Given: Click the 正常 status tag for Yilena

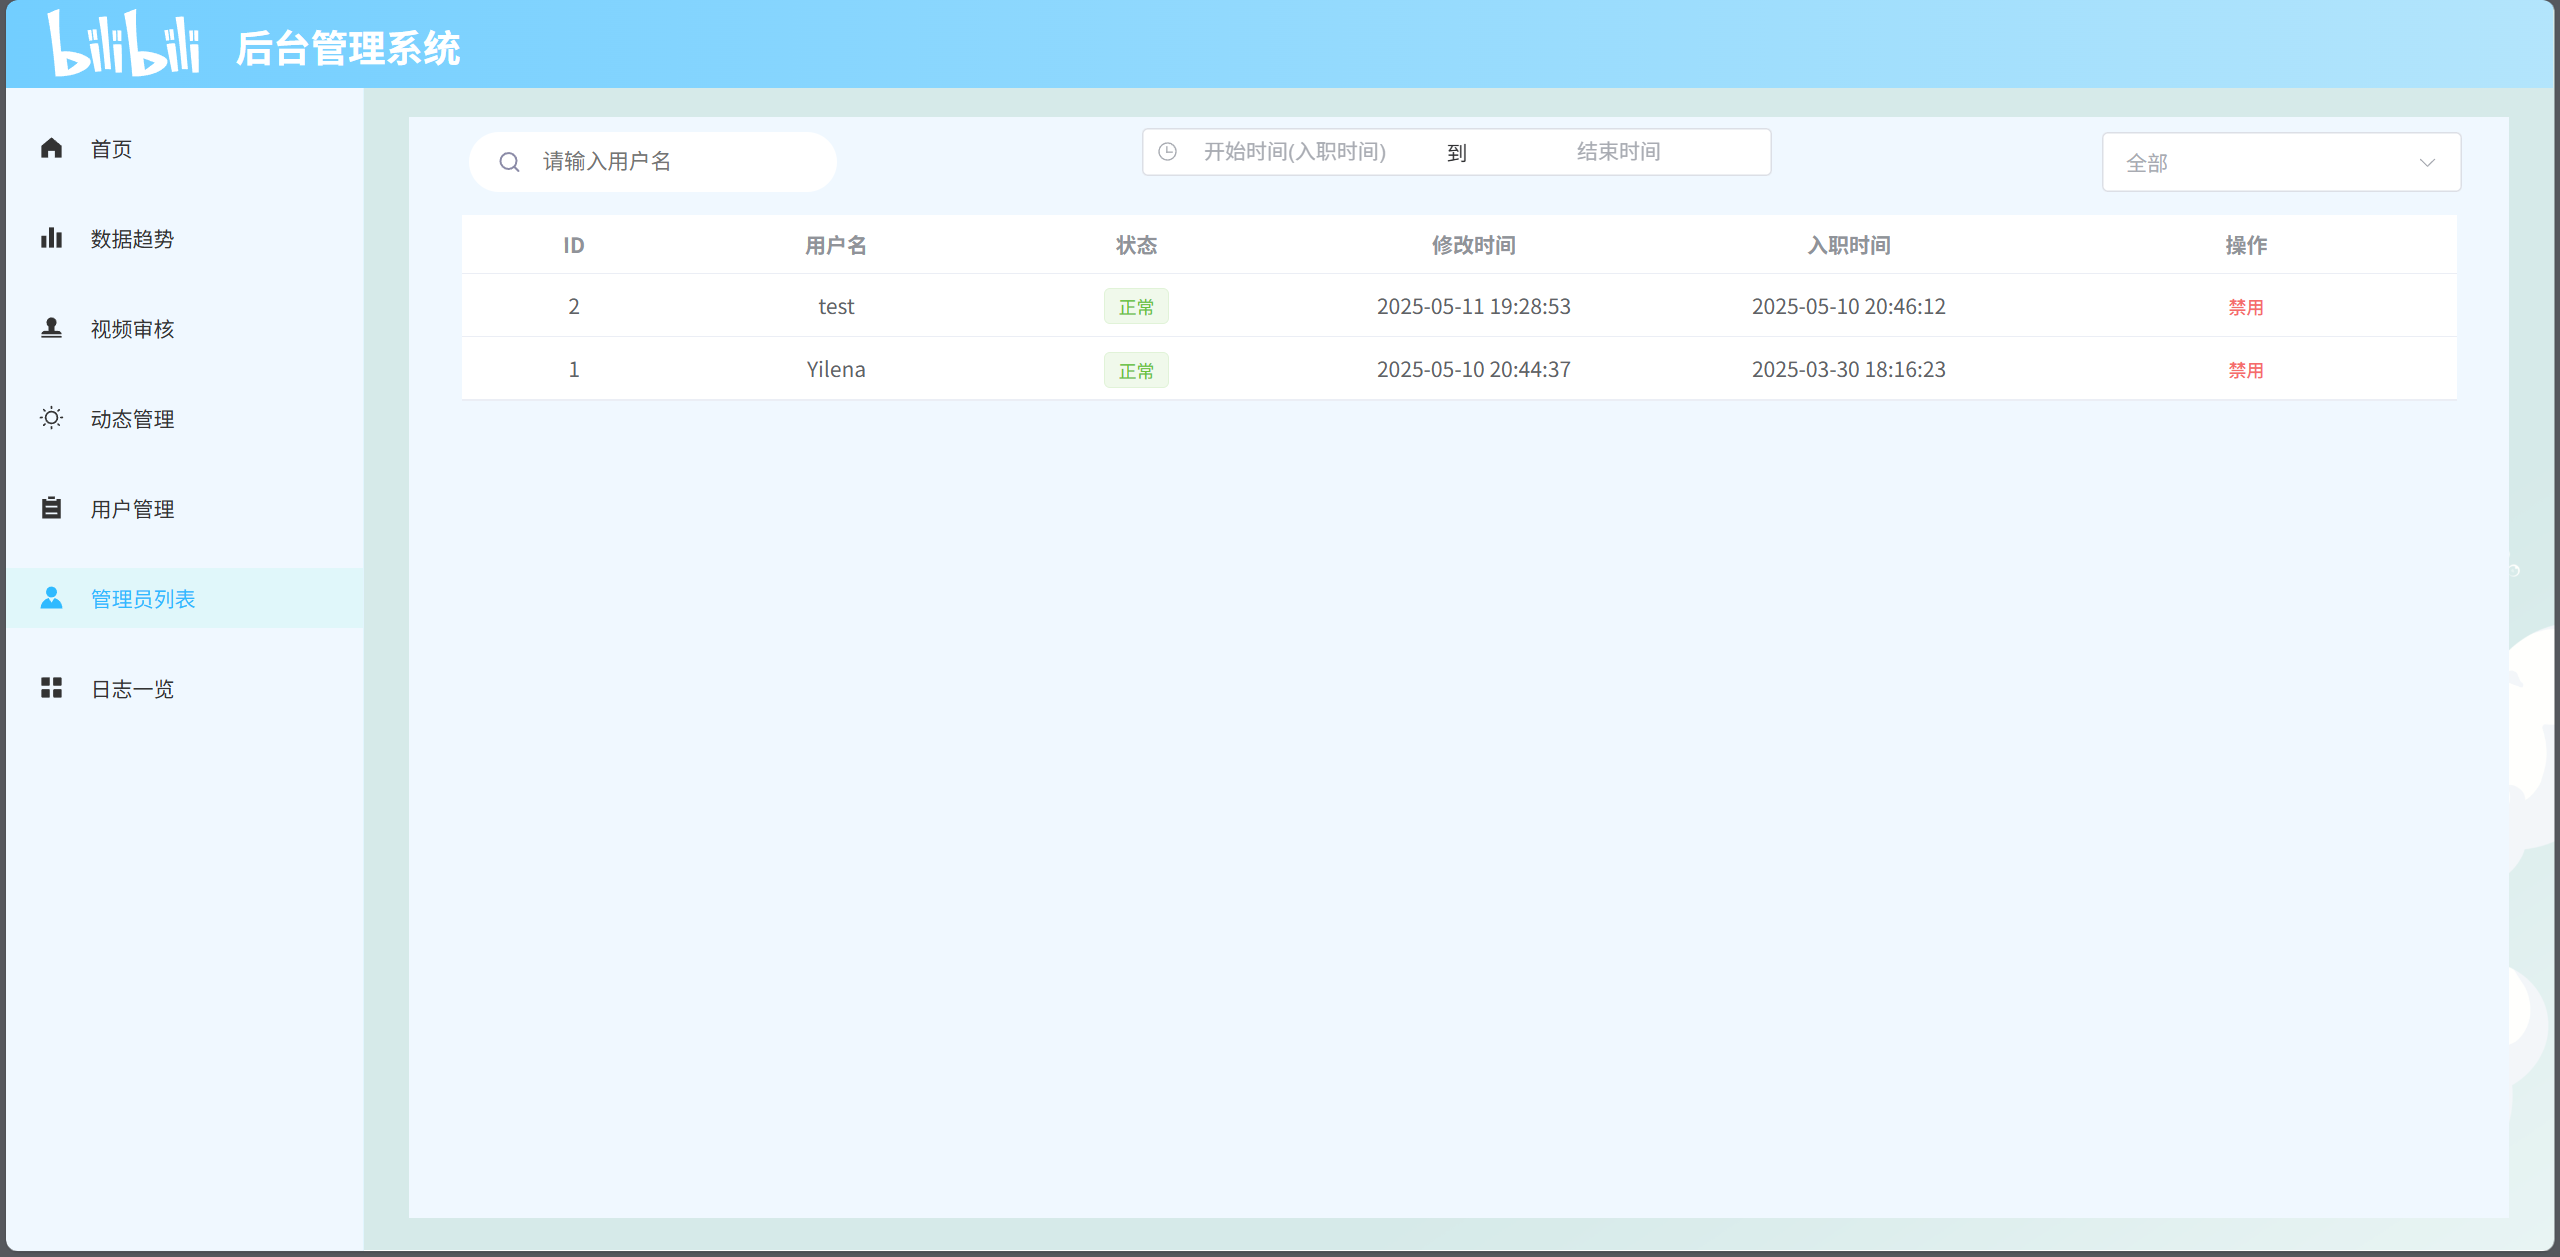Looking at the screenshot, I should [x=1136, y=370].
